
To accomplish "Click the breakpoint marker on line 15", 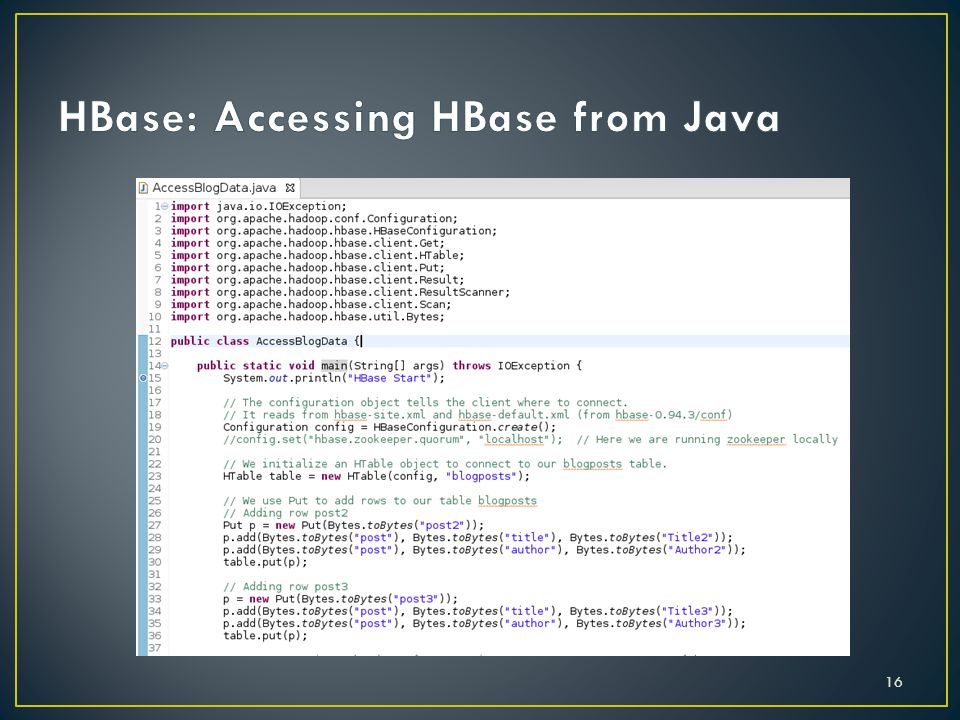I will point(143,378).
